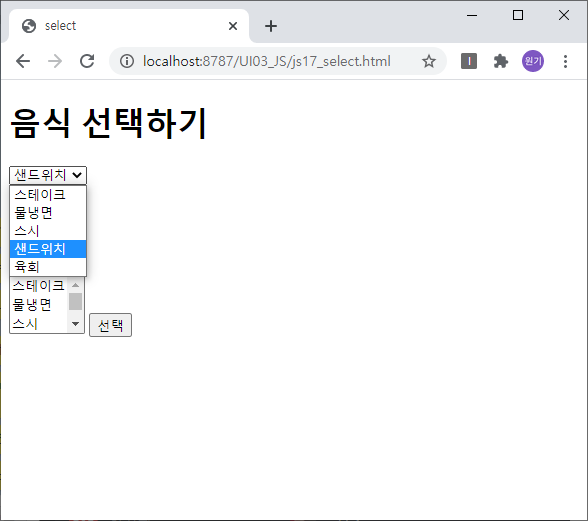This screenshot has width=588, height=521.
Task: Close the 'select' tab
Action: (x=233, y=26)
